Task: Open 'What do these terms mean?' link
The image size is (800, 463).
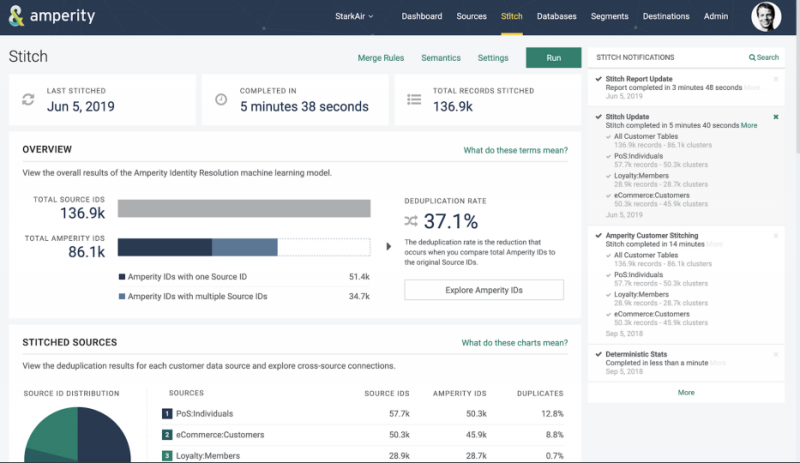Action: tap(515, 150)
